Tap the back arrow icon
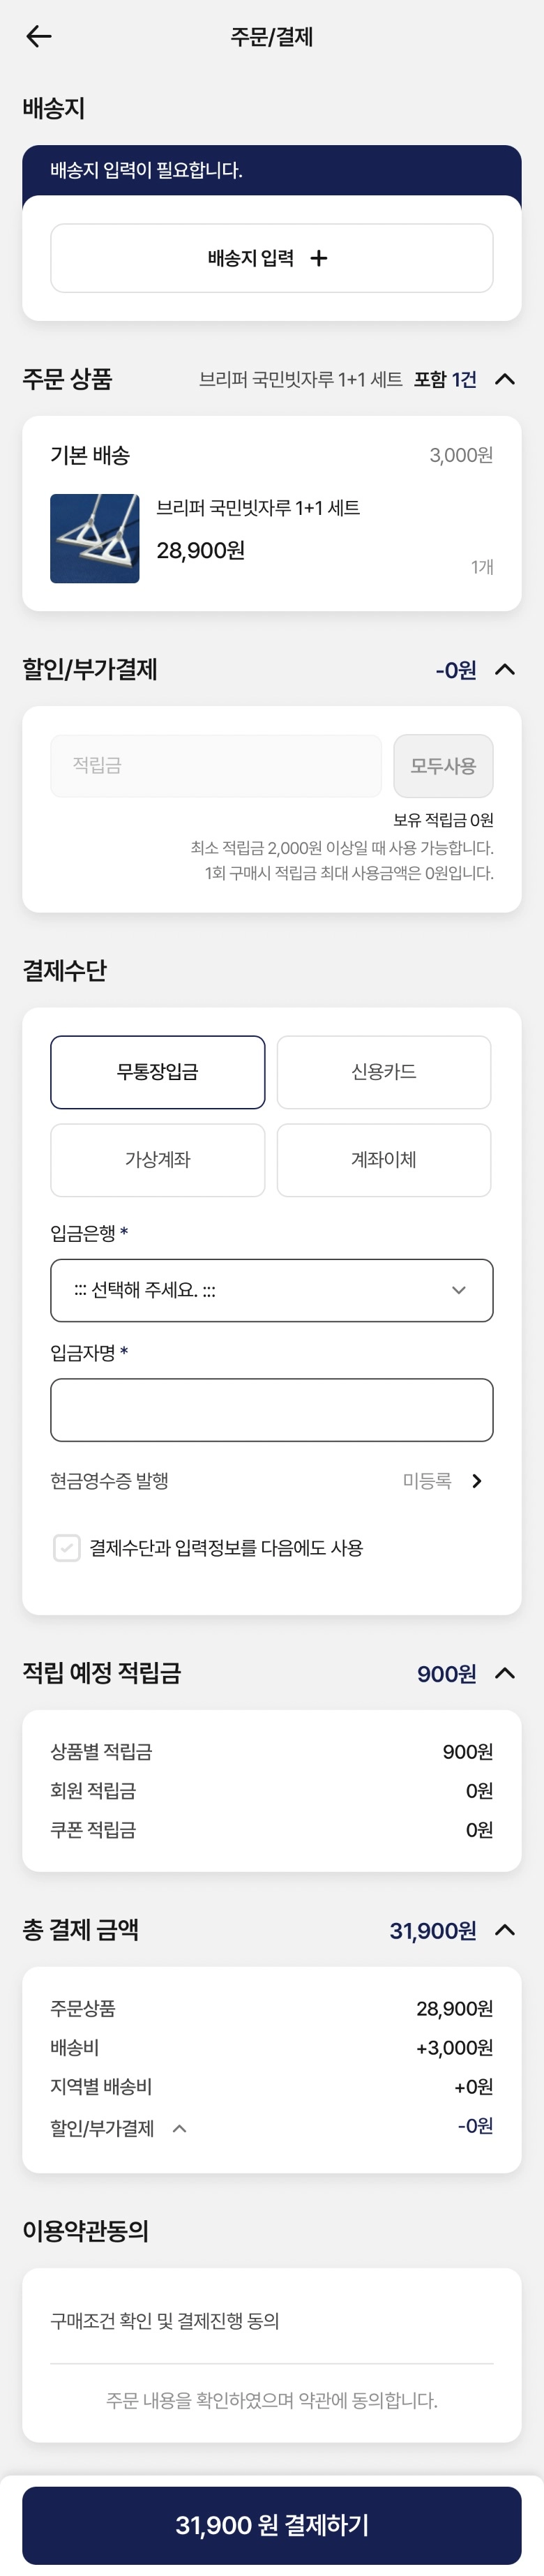 (38, 37)
